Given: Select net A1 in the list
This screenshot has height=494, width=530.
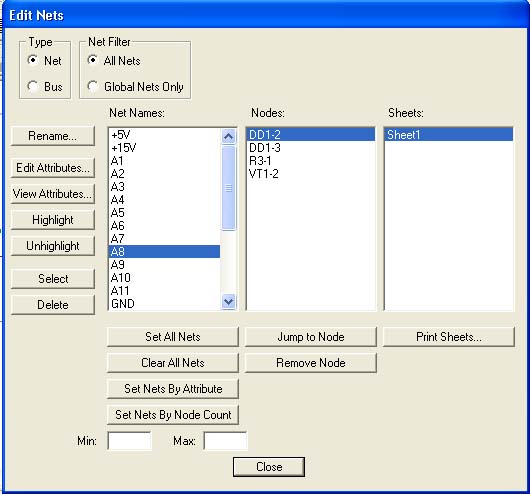Looking at the screenshot, I should tap(164, 161).
